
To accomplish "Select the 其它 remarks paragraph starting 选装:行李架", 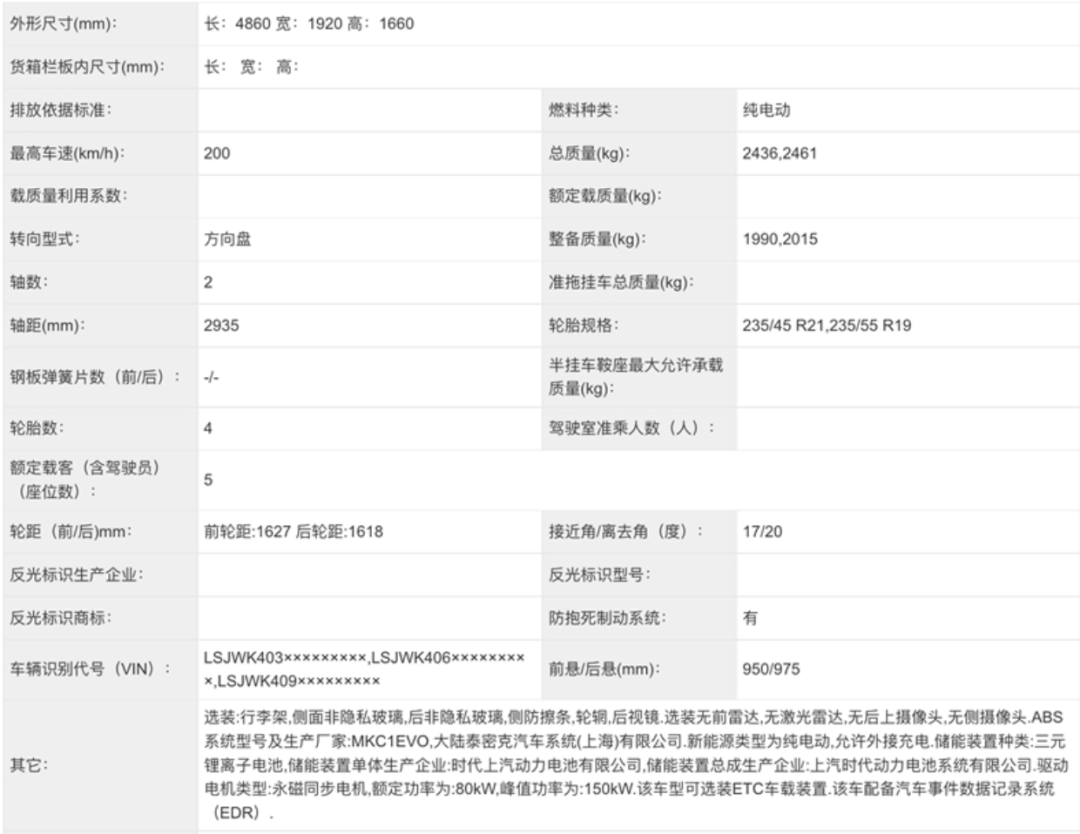I will pos(636,765).
